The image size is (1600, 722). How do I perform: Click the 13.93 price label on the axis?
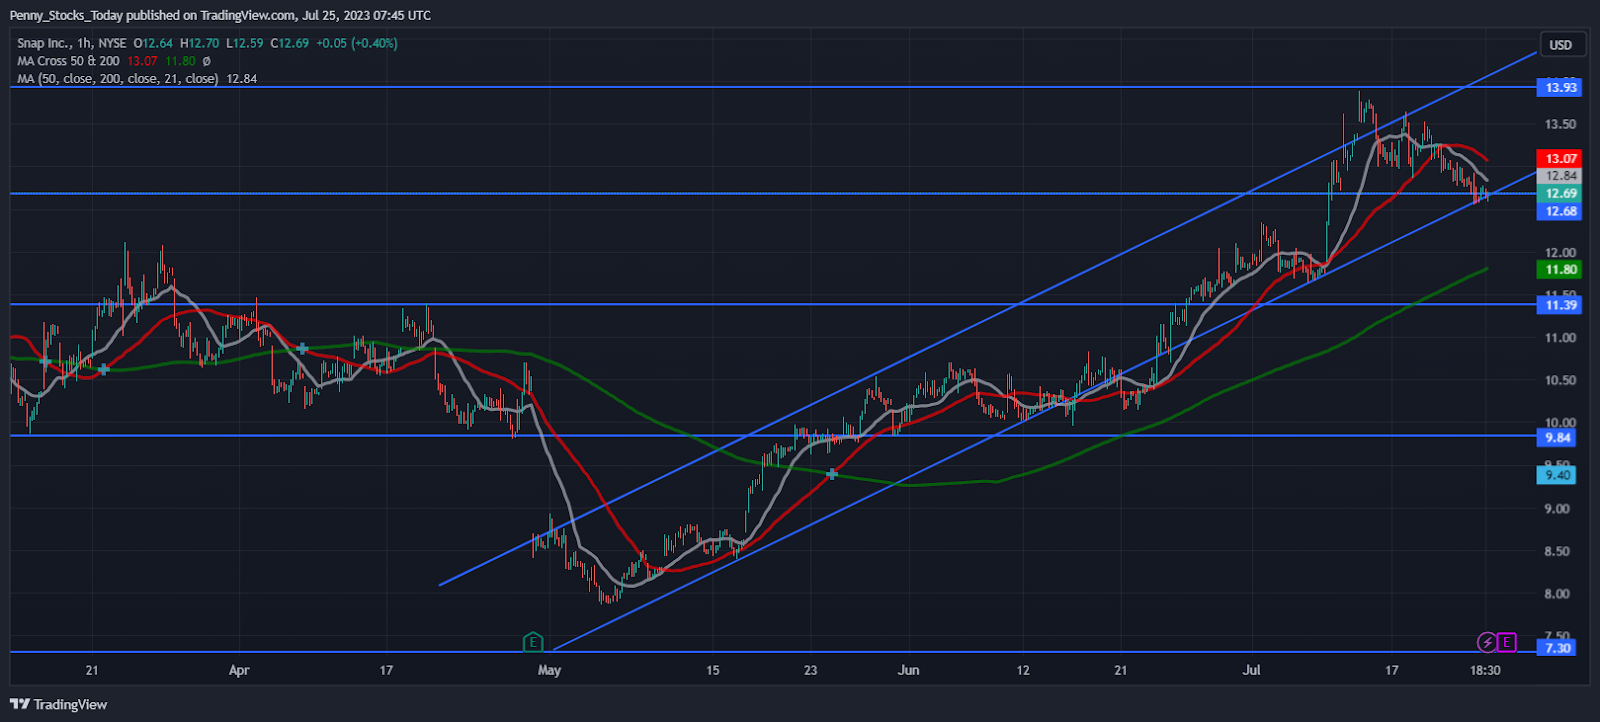click(x=1561, y=88)
